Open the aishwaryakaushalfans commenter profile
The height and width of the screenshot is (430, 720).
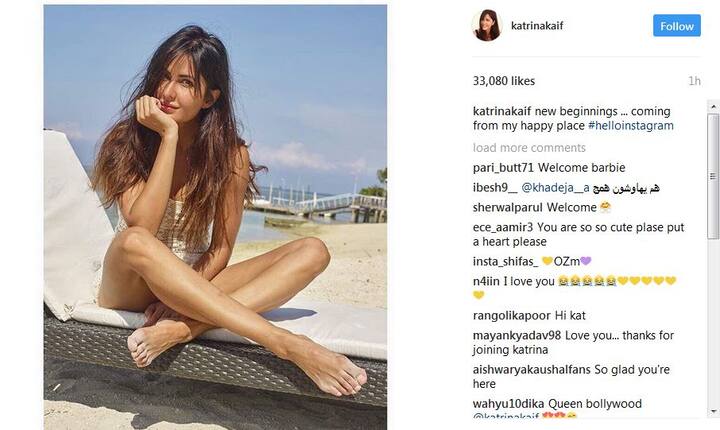pyautogui.click(x=532, y=370)
